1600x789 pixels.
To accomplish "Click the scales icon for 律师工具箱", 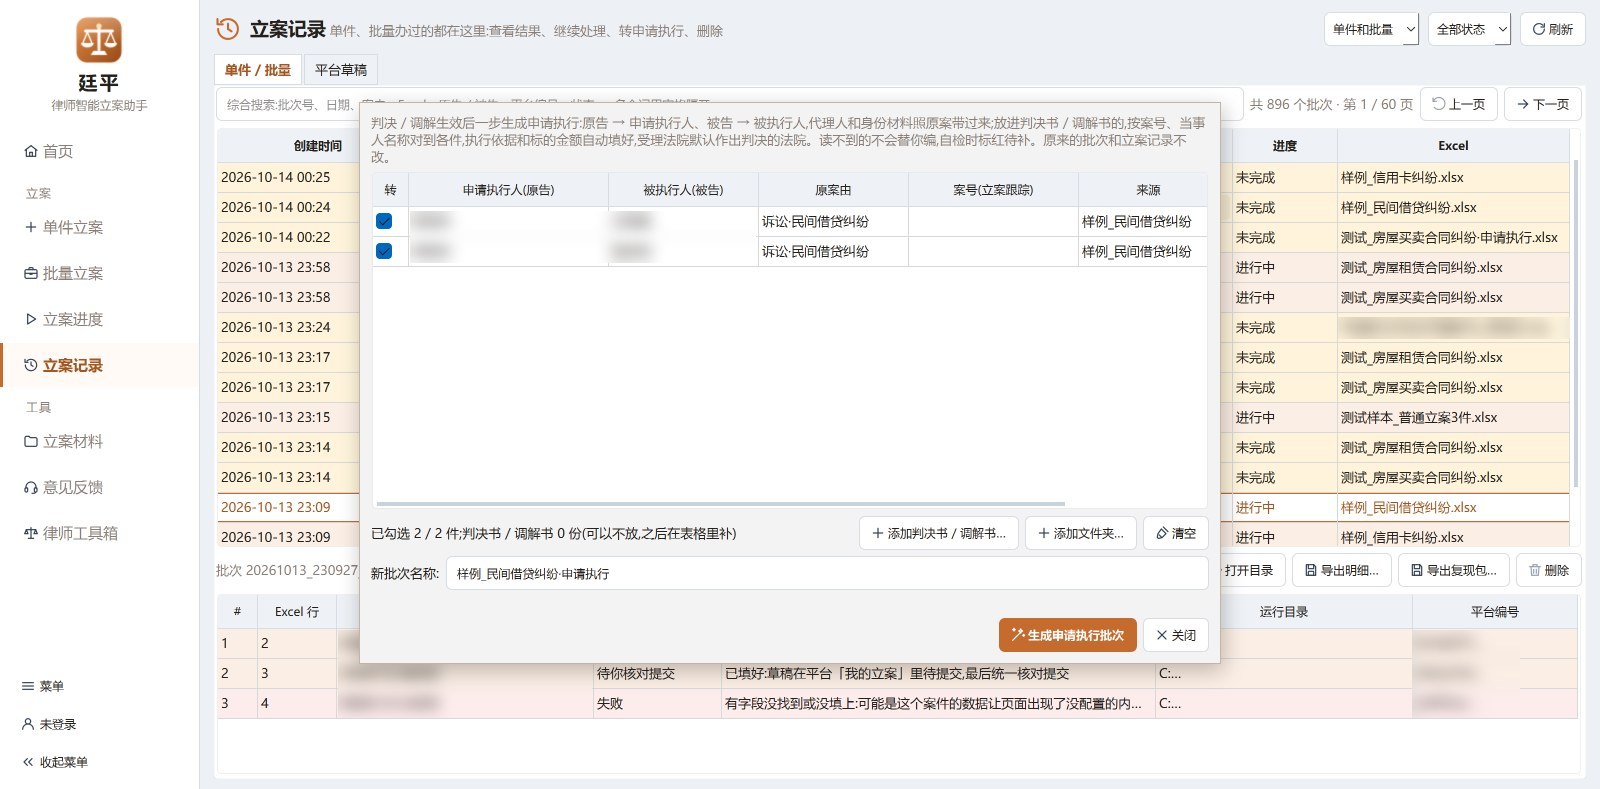I will point(31,533).
